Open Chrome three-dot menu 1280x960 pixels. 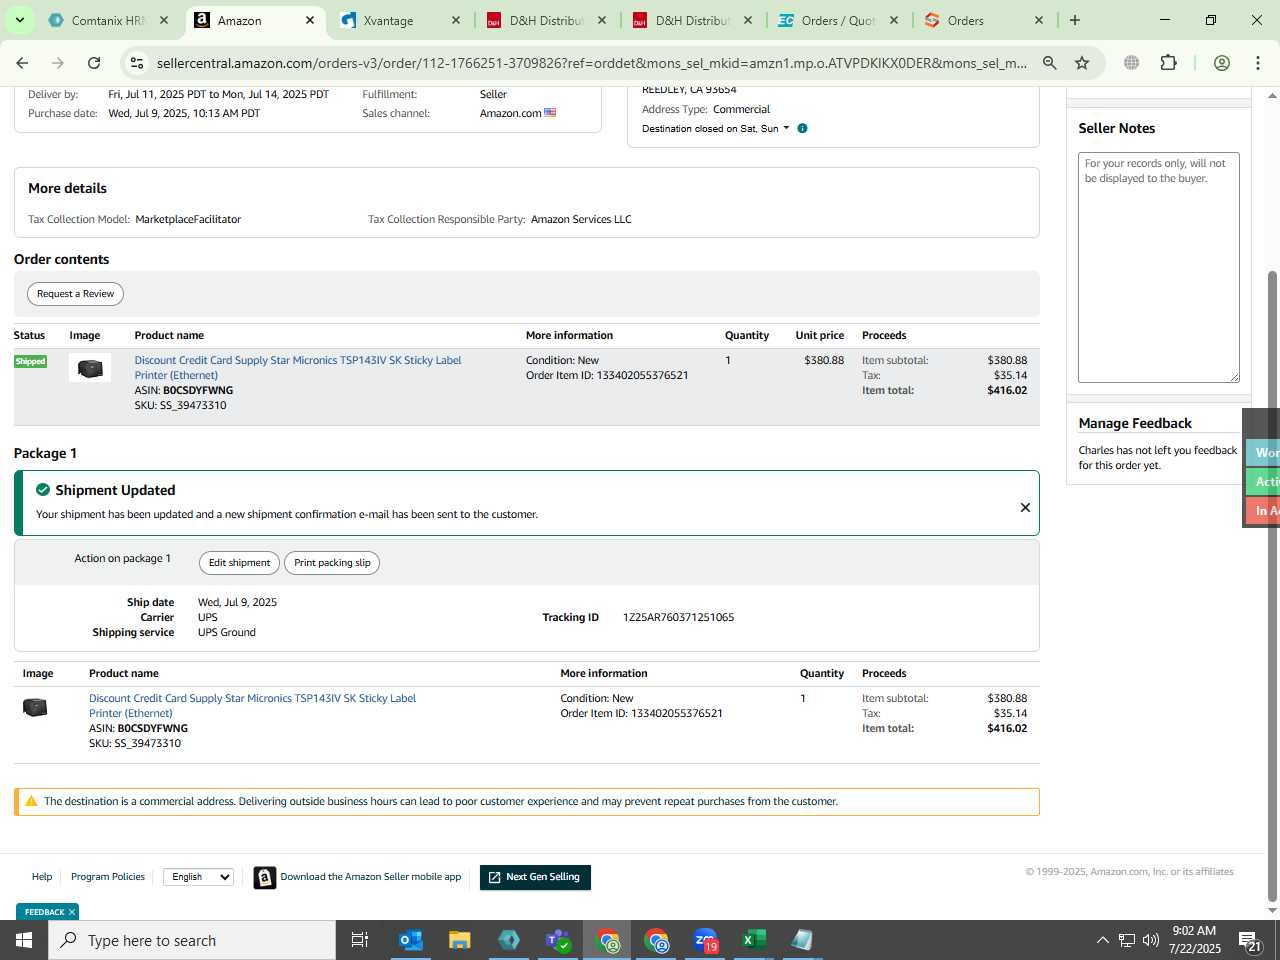tap(1258, 63)
